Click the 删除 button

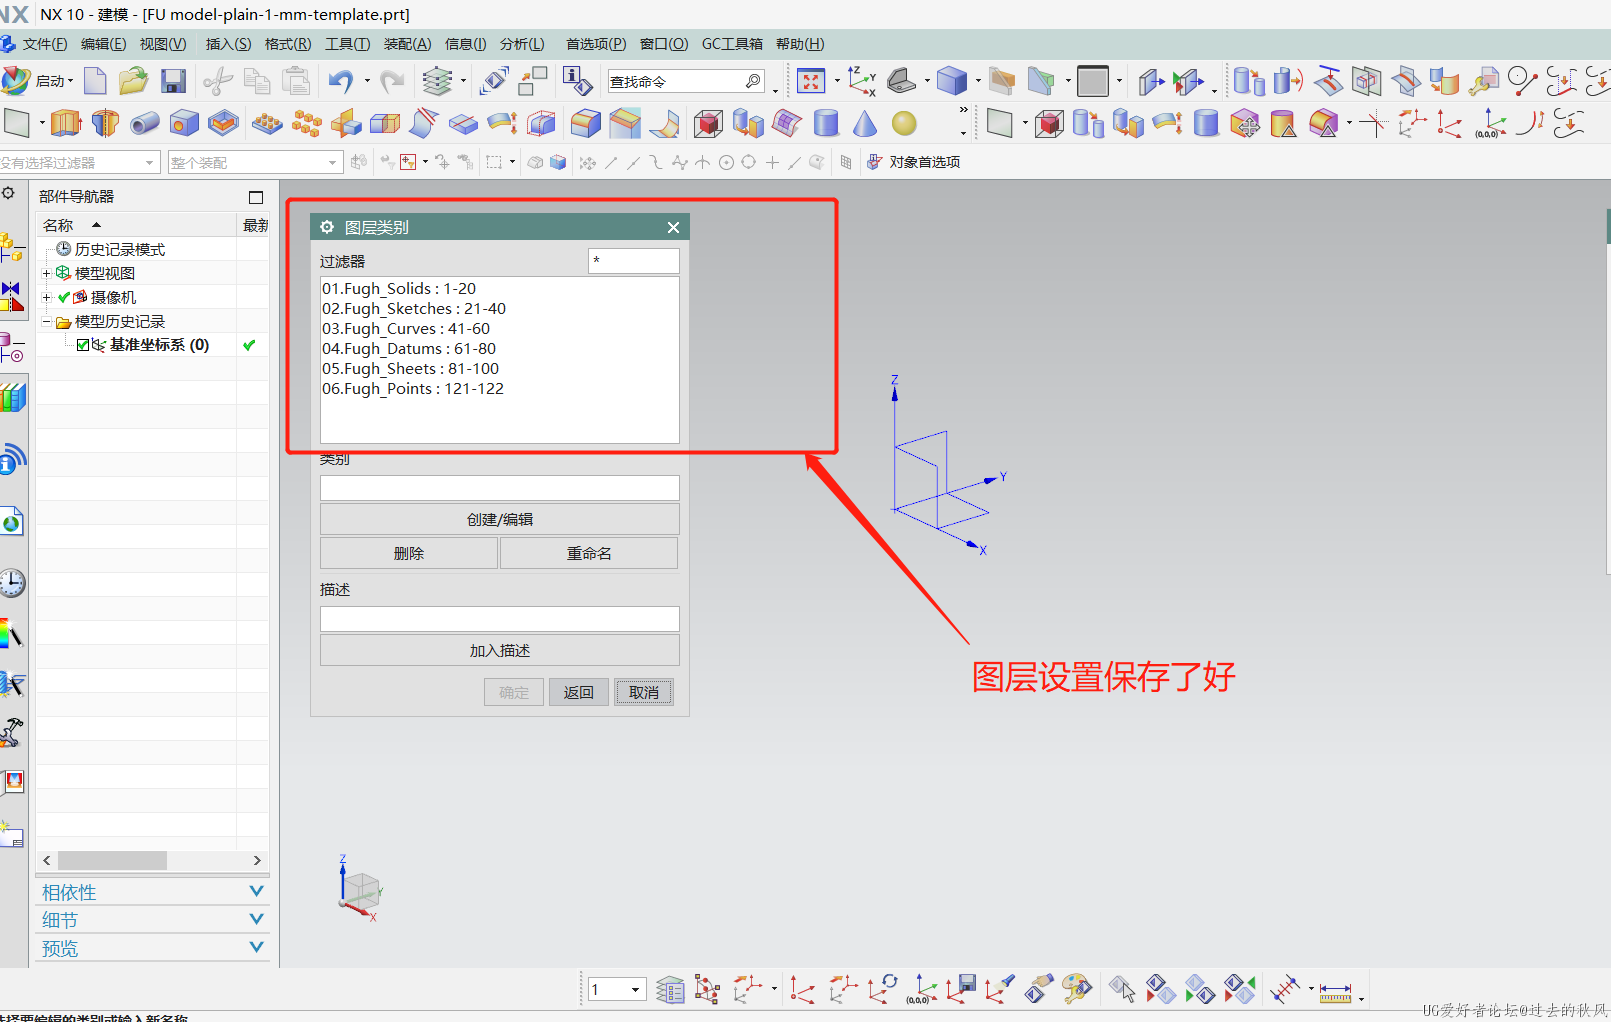click(409, 553)
